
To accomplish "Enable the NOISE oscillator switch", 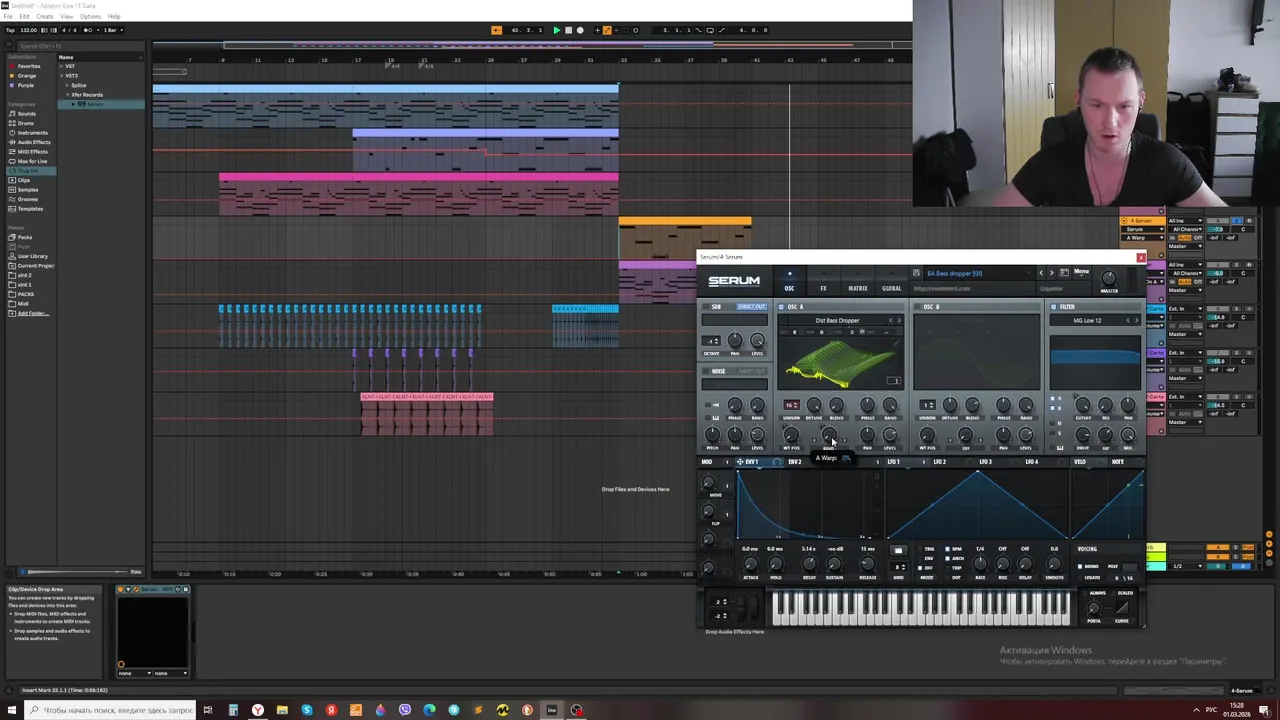I will [x=705, y=371].
